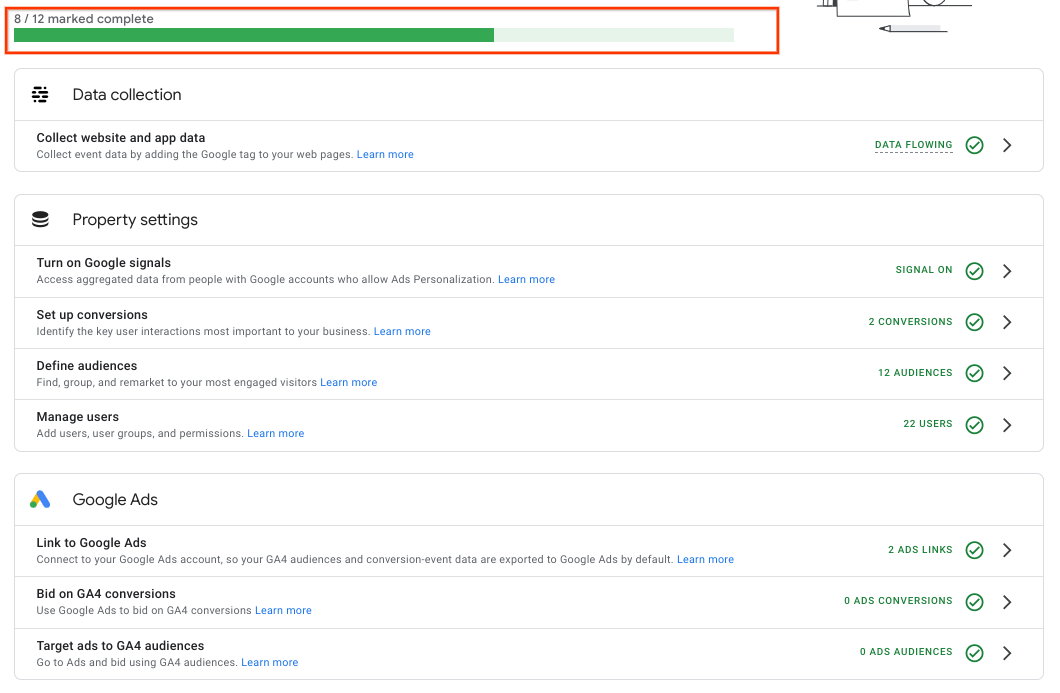
Task: Select the Bid on GA4 conversions title
Action: [x=106, y=594]
